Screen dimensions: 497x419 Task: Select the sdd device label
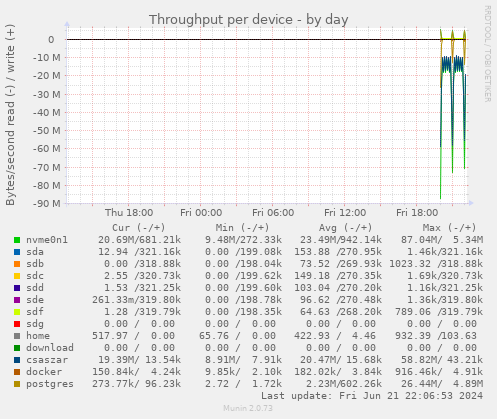click(35, 288)
